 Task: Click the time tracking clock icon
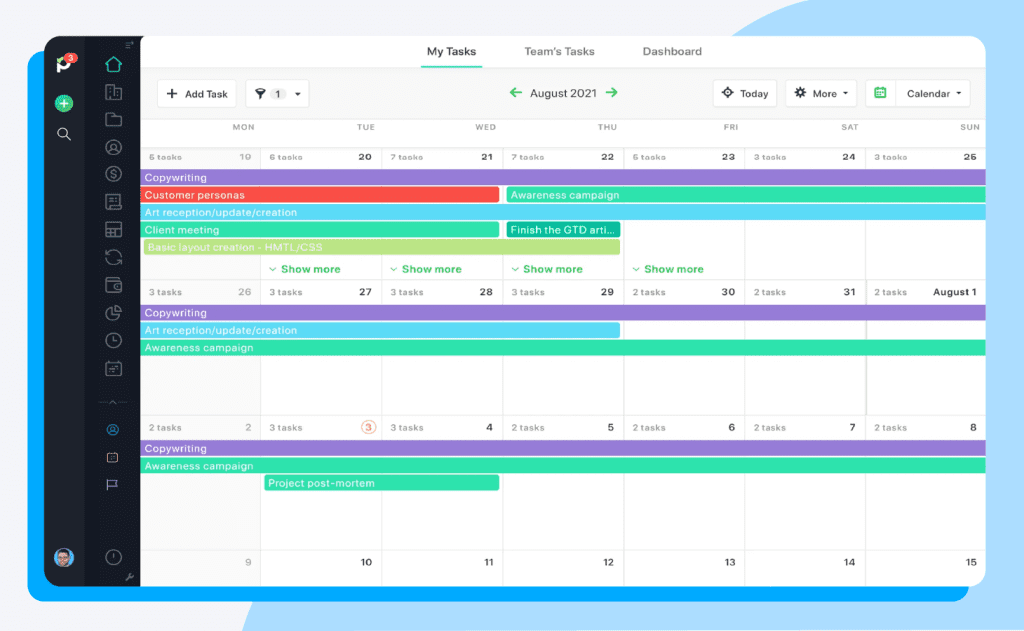pyautogui.click(x=113, y=340)
